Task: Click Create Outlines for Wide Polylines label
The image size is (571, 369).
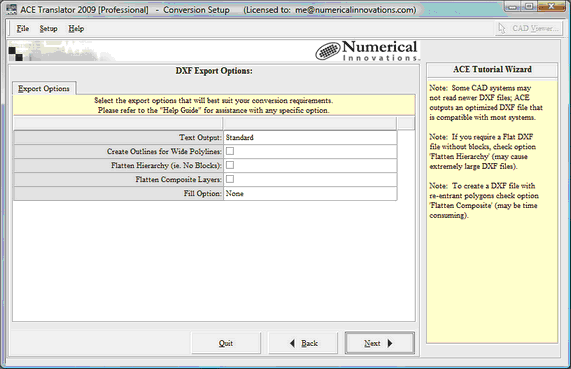Action: [x=164, y=151]
